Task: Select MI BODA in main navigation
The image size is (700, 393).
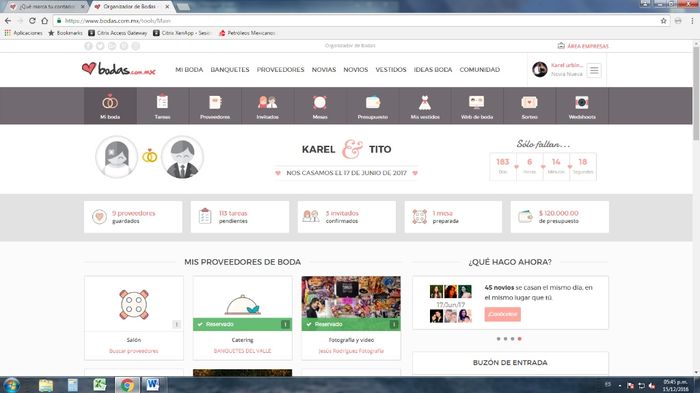Action: 189,70
